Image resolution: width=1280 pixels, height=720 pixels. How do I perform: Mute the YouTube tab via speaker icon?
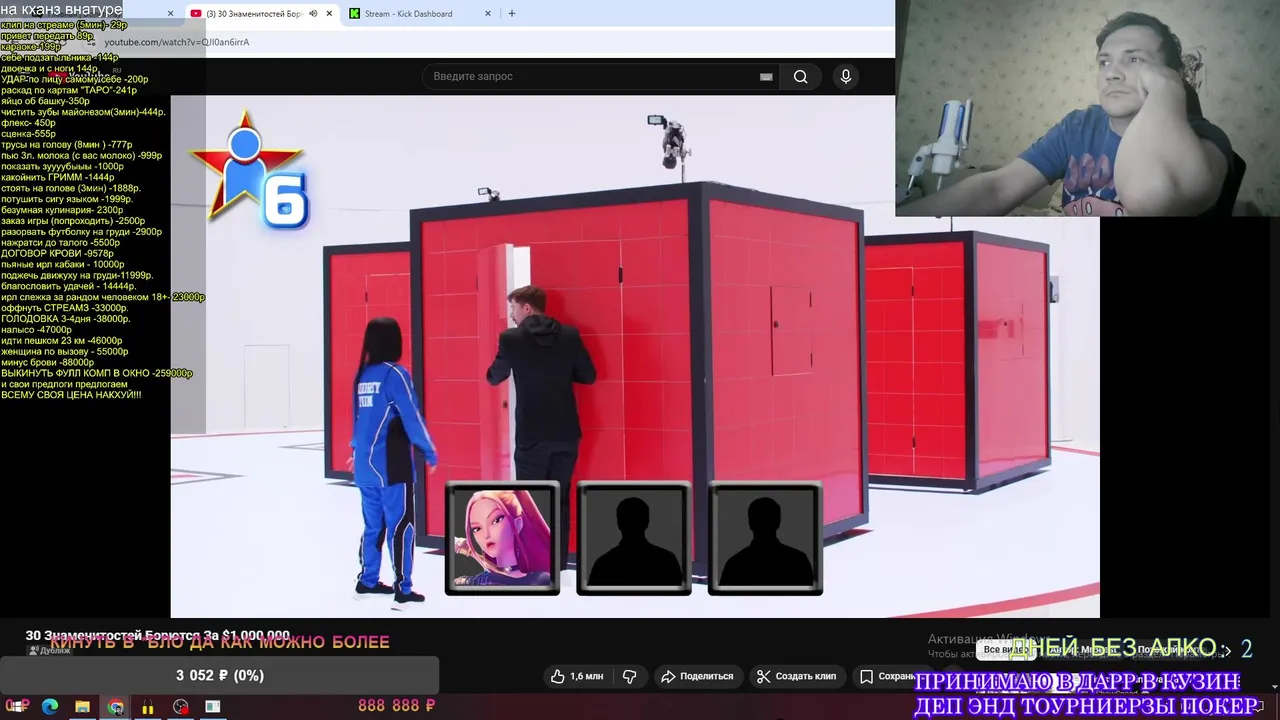313,14
